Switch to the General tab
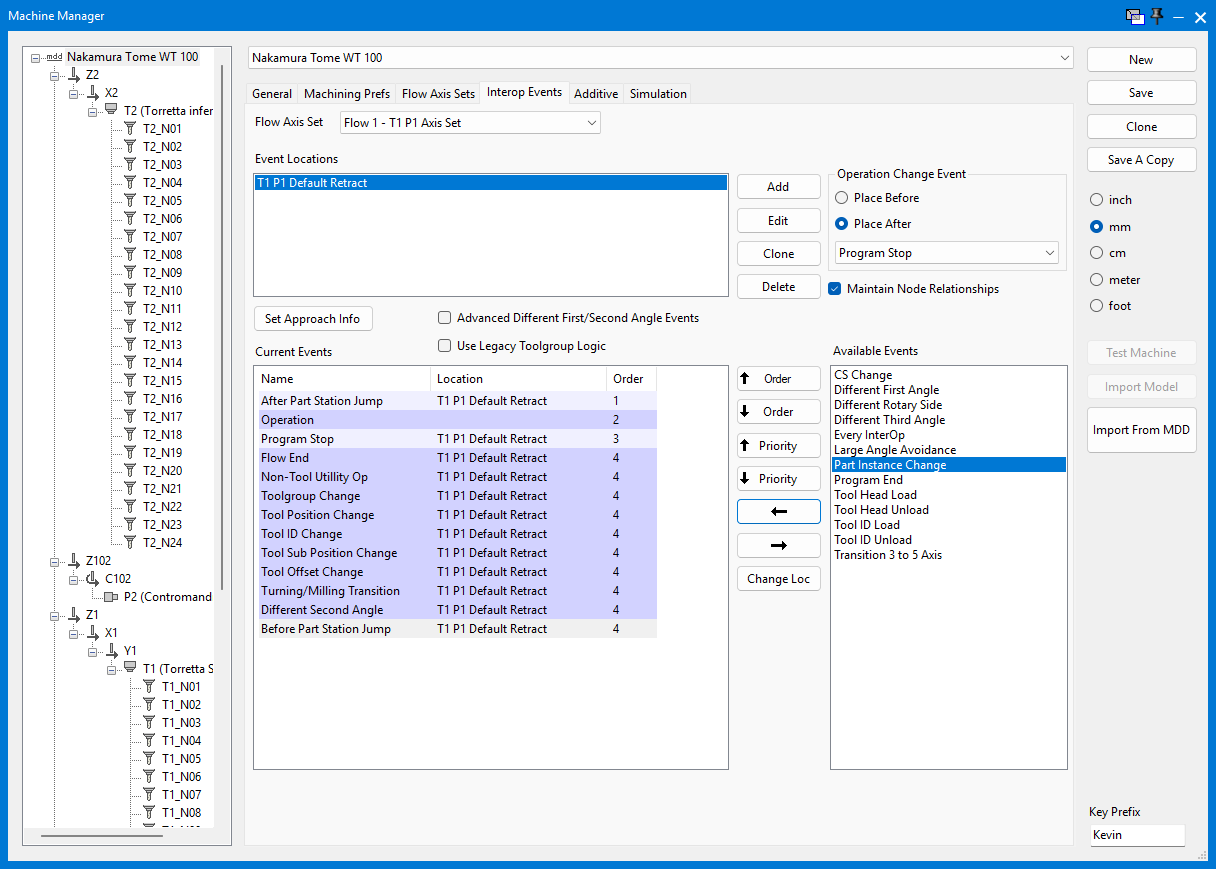Screen dimensions: 1216x869 pyautogui.click(x=272, y=94)
